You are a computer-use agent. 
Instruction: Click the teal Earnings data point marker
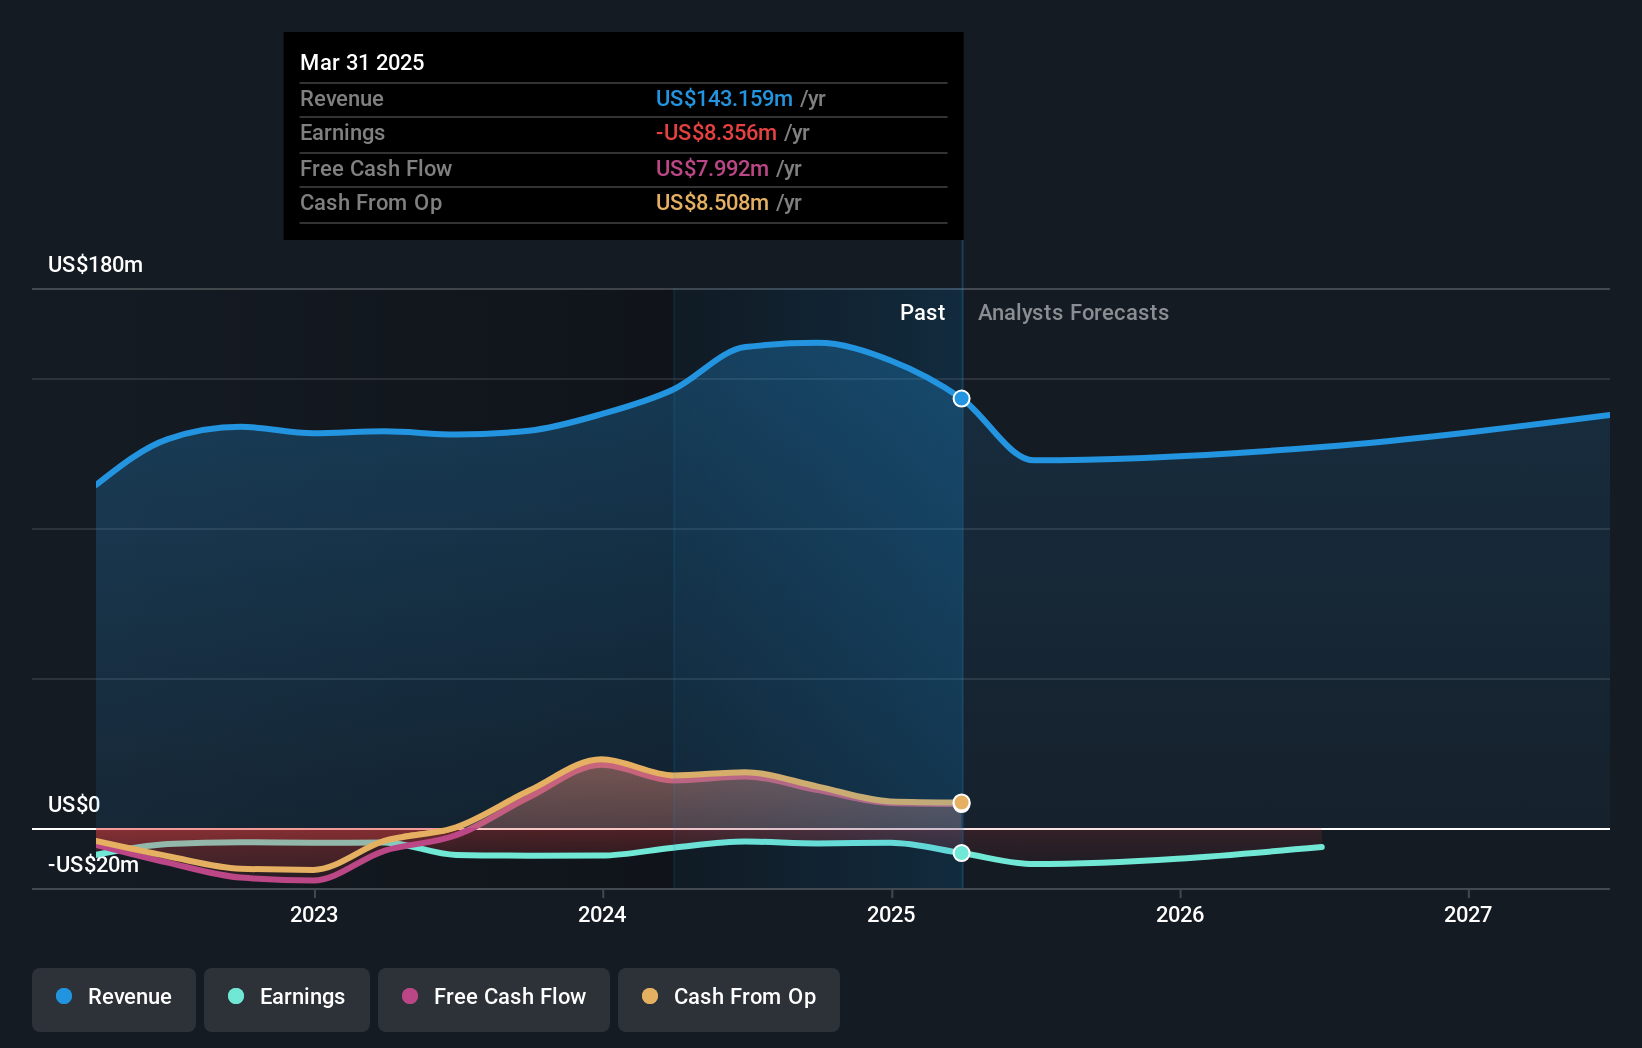[961, 853]
